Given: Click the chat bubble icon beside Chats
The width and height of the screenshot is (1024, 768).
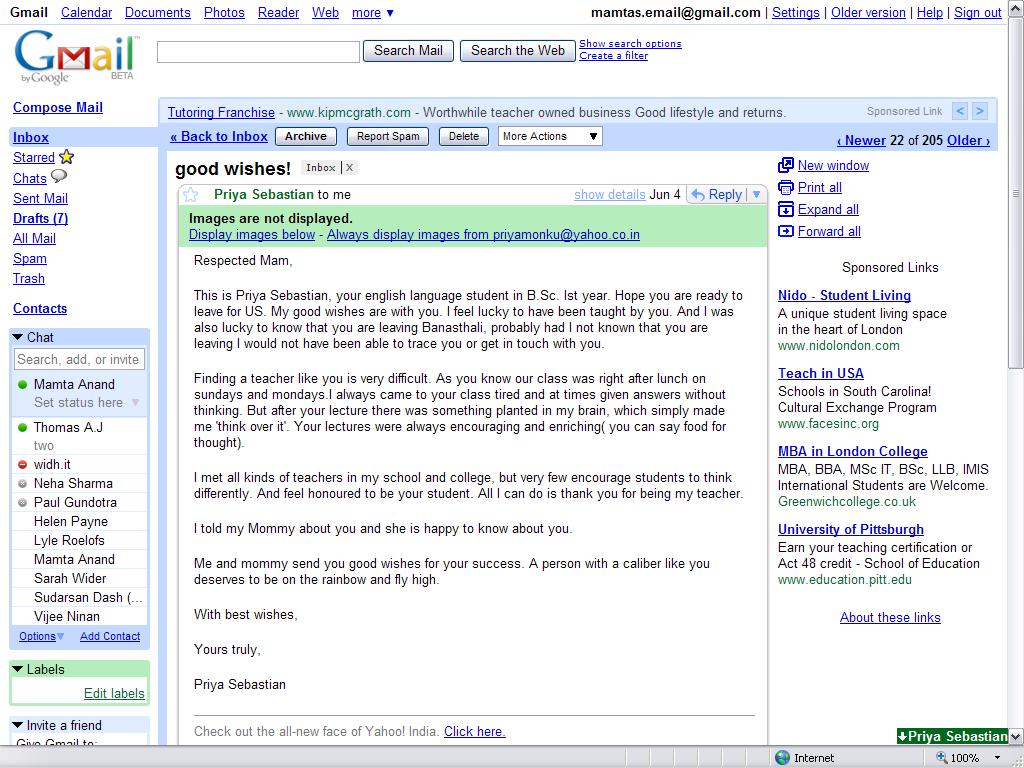Looking at the screenshot, I should 59,177.
